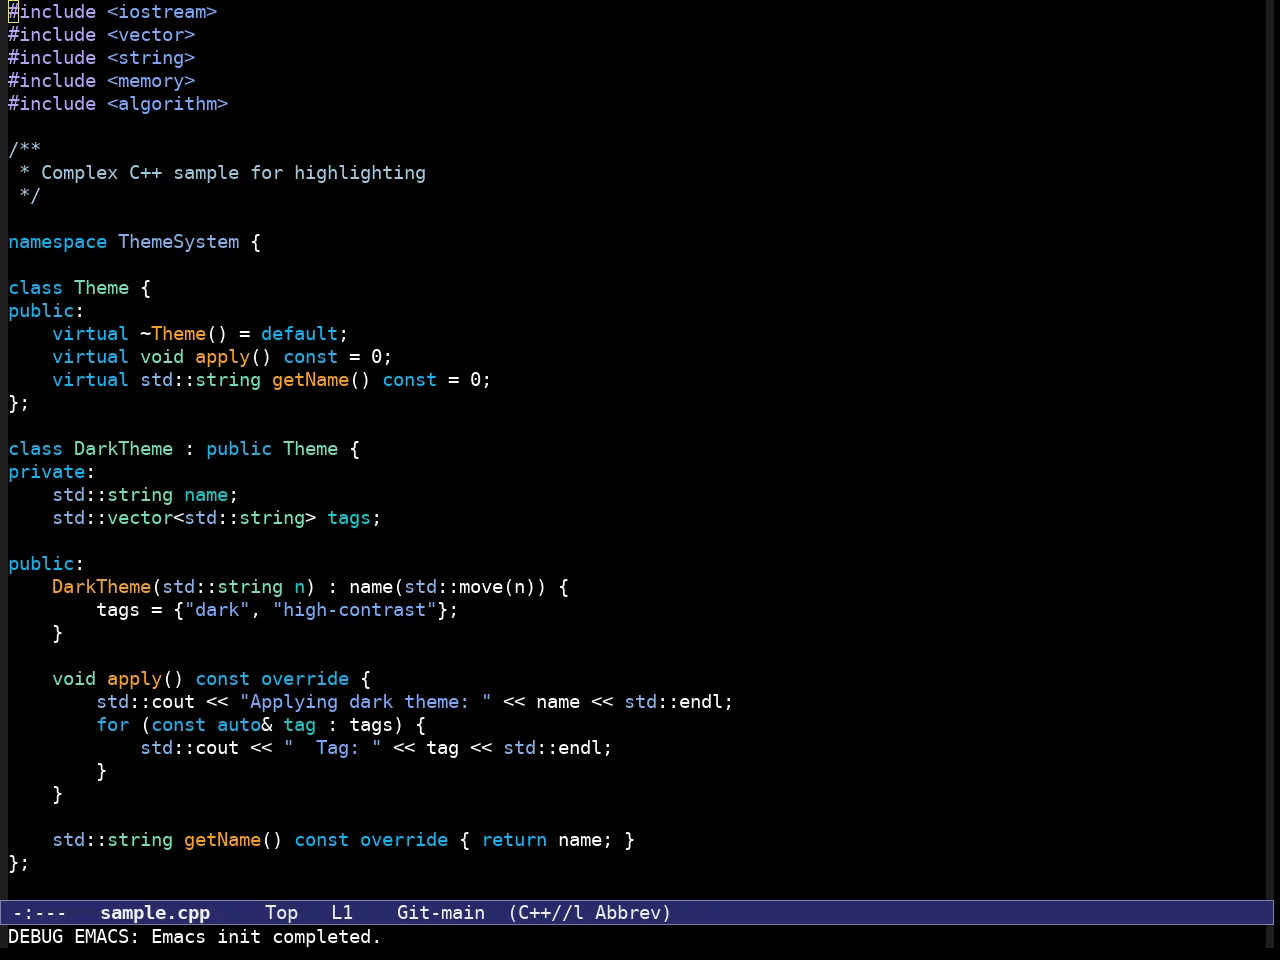Click the Top position indicator in mode line
Screen dimensions: 1280x960
click(x=281, y=913)
